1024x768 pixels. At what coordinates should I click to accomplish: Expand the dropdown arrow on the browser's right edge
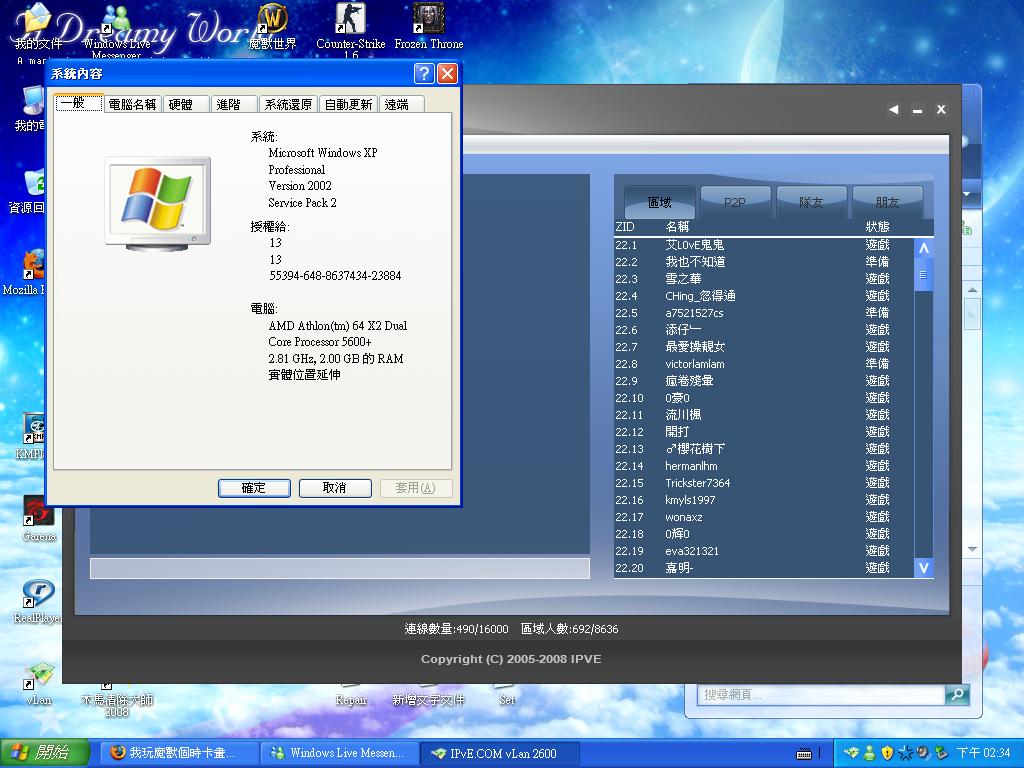[967, 194]
